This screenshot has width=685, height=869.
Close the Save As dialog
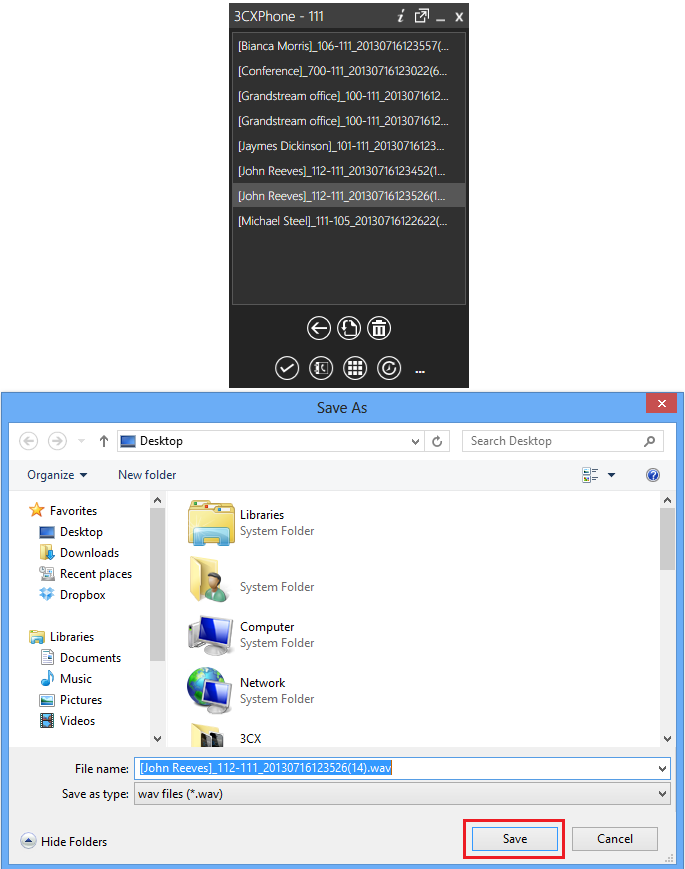(661, 403)
